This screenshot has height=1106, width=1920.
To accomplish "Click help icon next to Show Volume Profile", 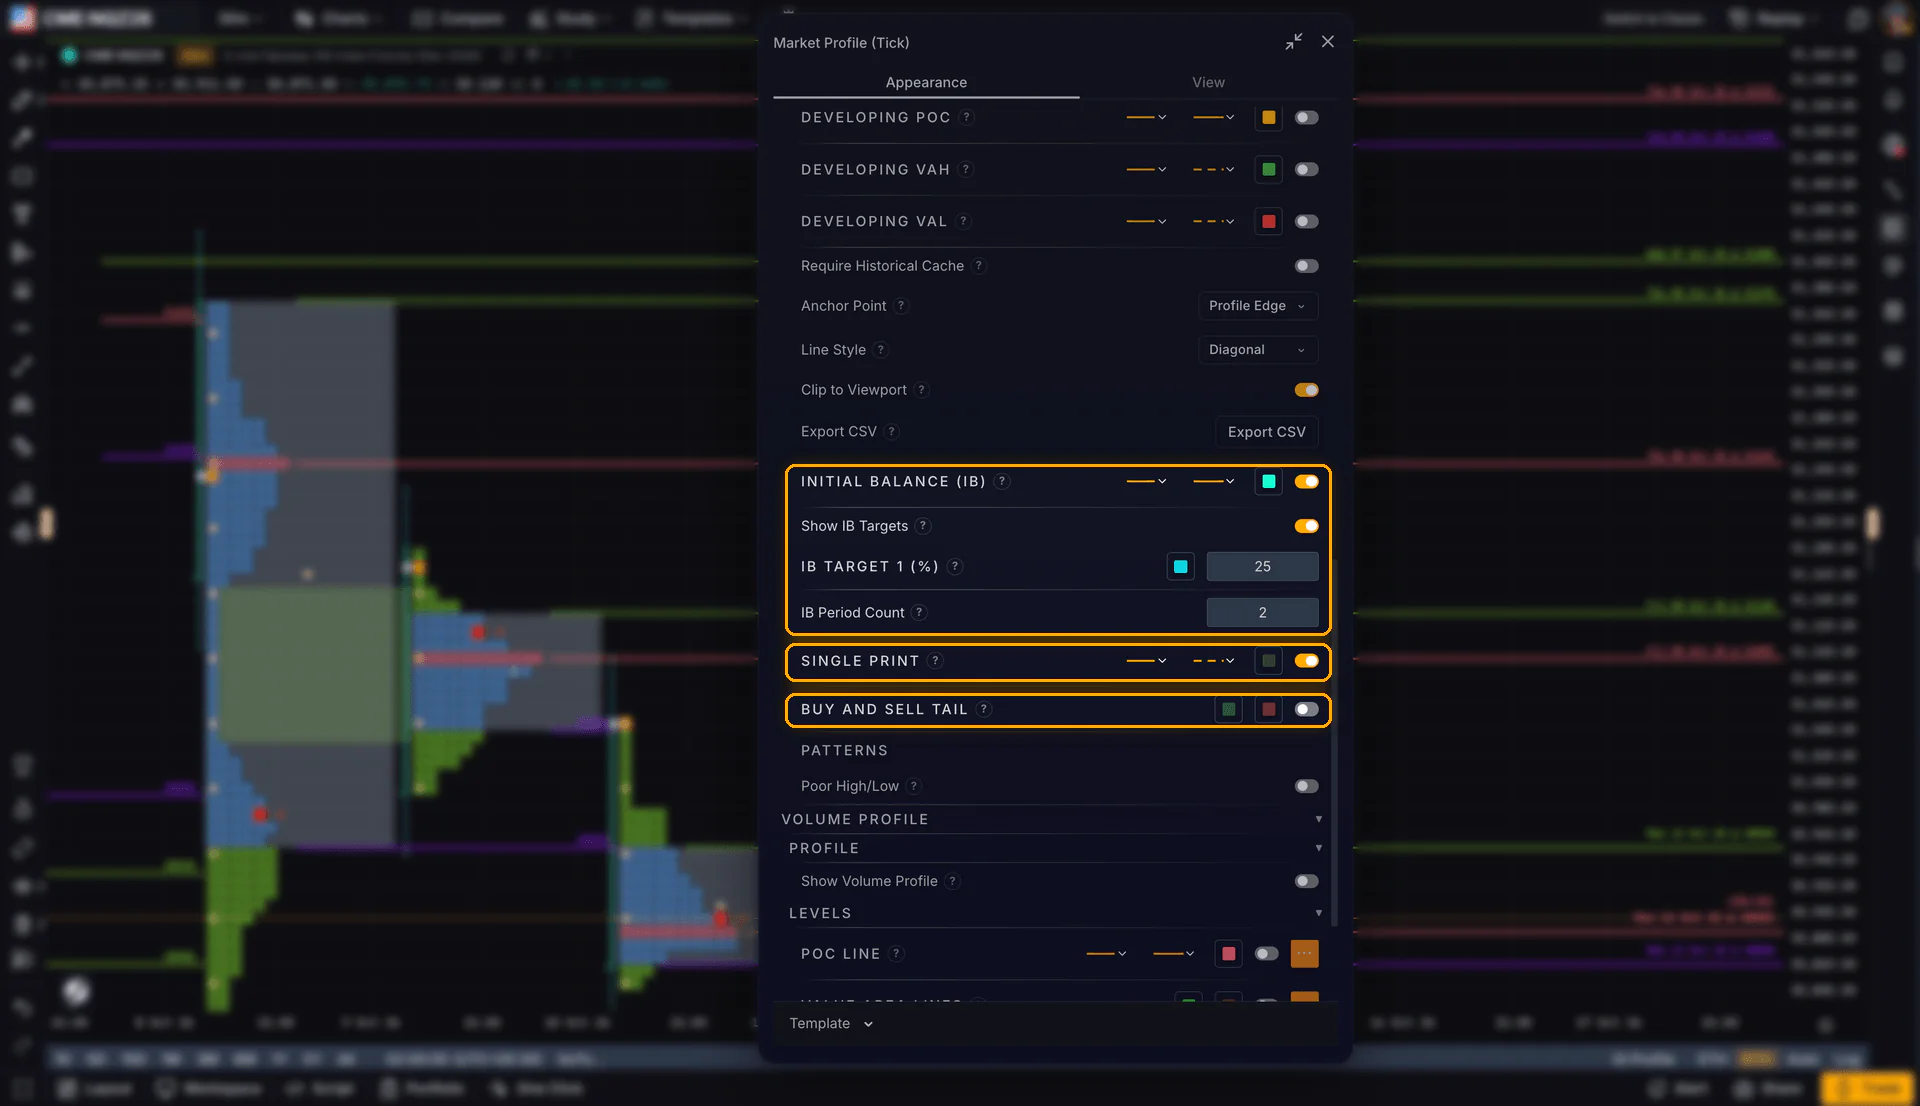I will pos(953,881).
